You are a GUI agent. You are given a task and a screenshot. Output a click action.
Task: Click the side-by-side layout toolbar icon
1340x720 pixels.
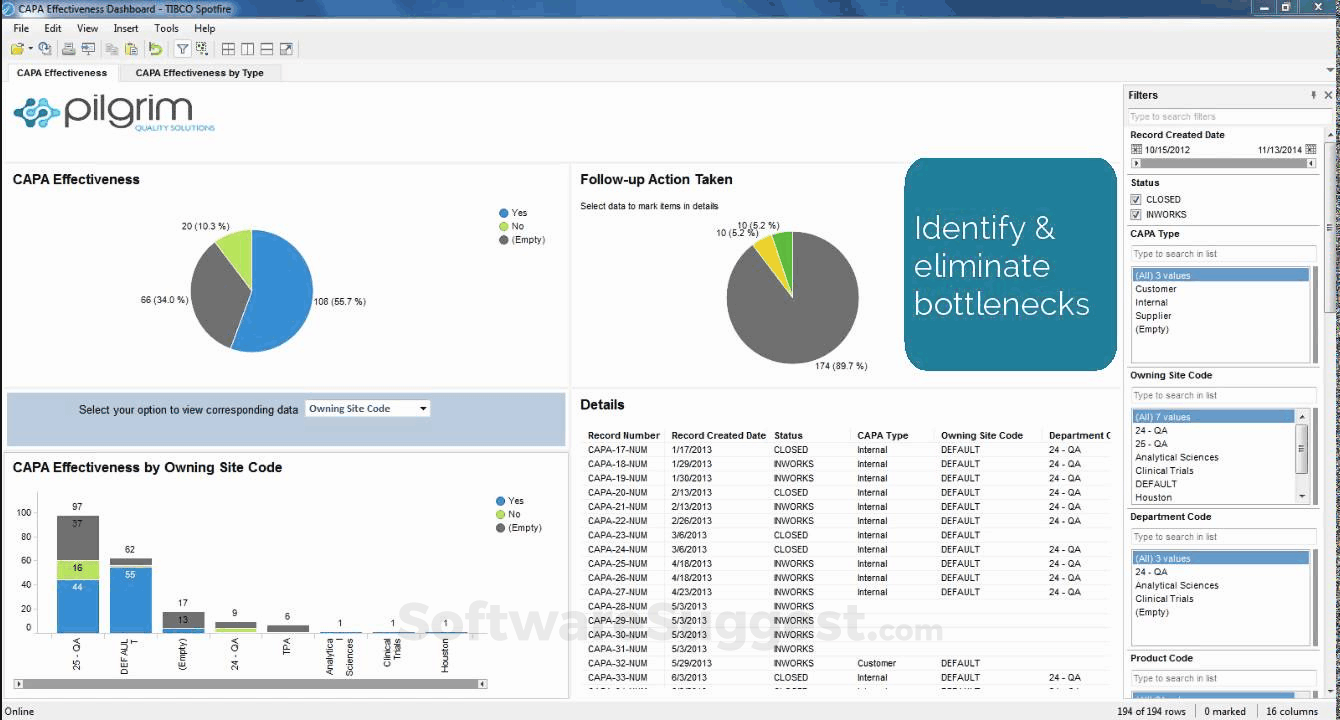(x=245, y=48)
